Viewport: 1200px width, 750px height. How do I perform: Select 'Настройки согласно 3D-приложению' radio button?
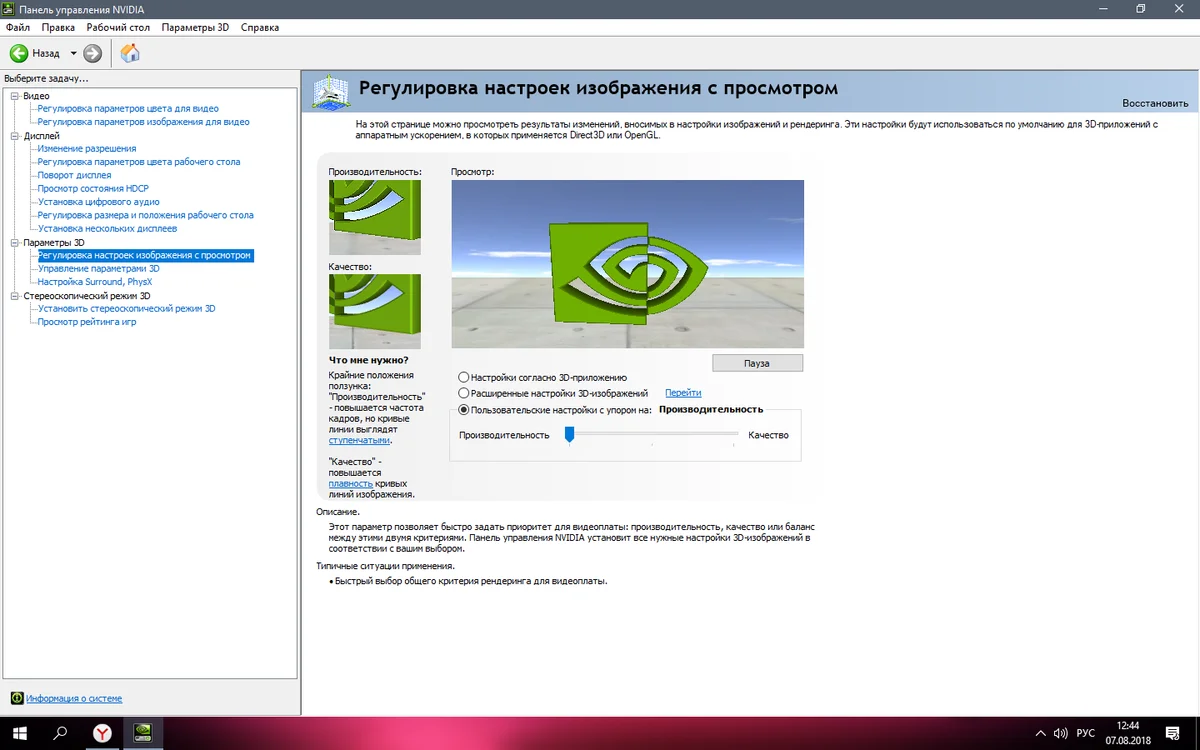tap(463, 377)
